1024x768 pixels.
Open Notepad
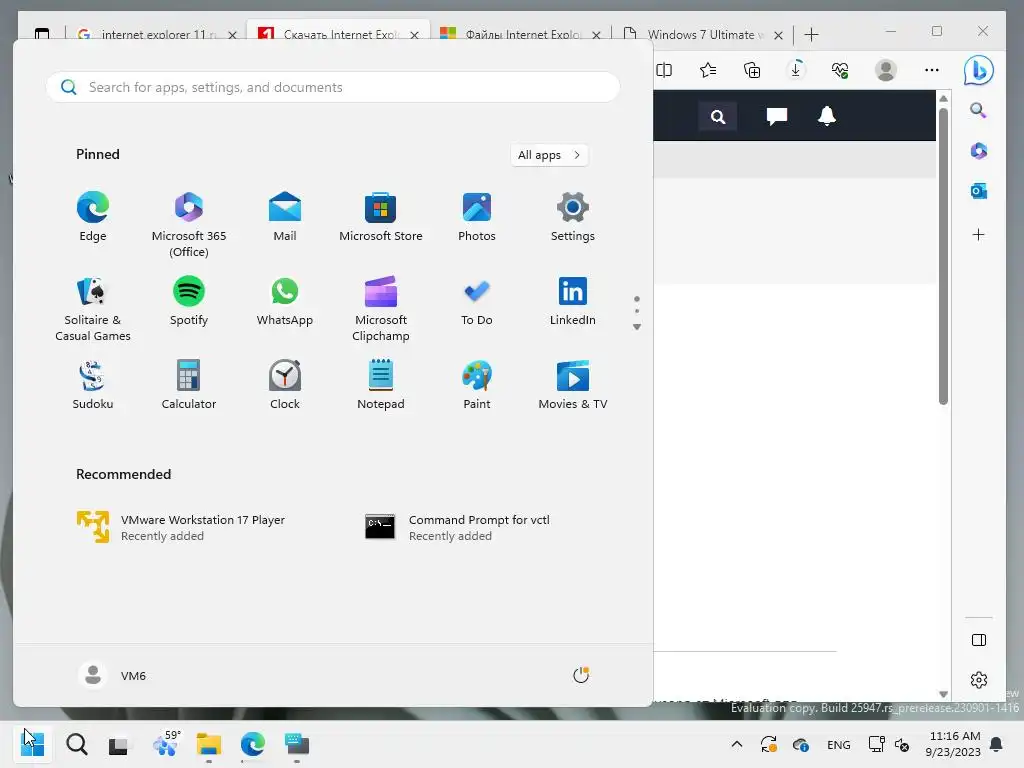coord(381,385)
